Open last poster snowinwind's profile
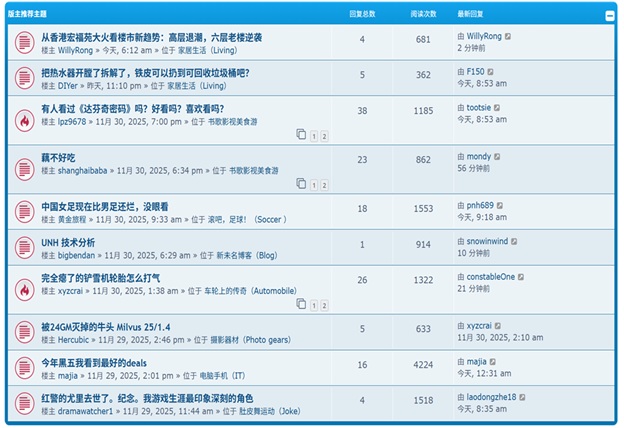This screenshot has width=624, height=428. click(x=487, y=242)
